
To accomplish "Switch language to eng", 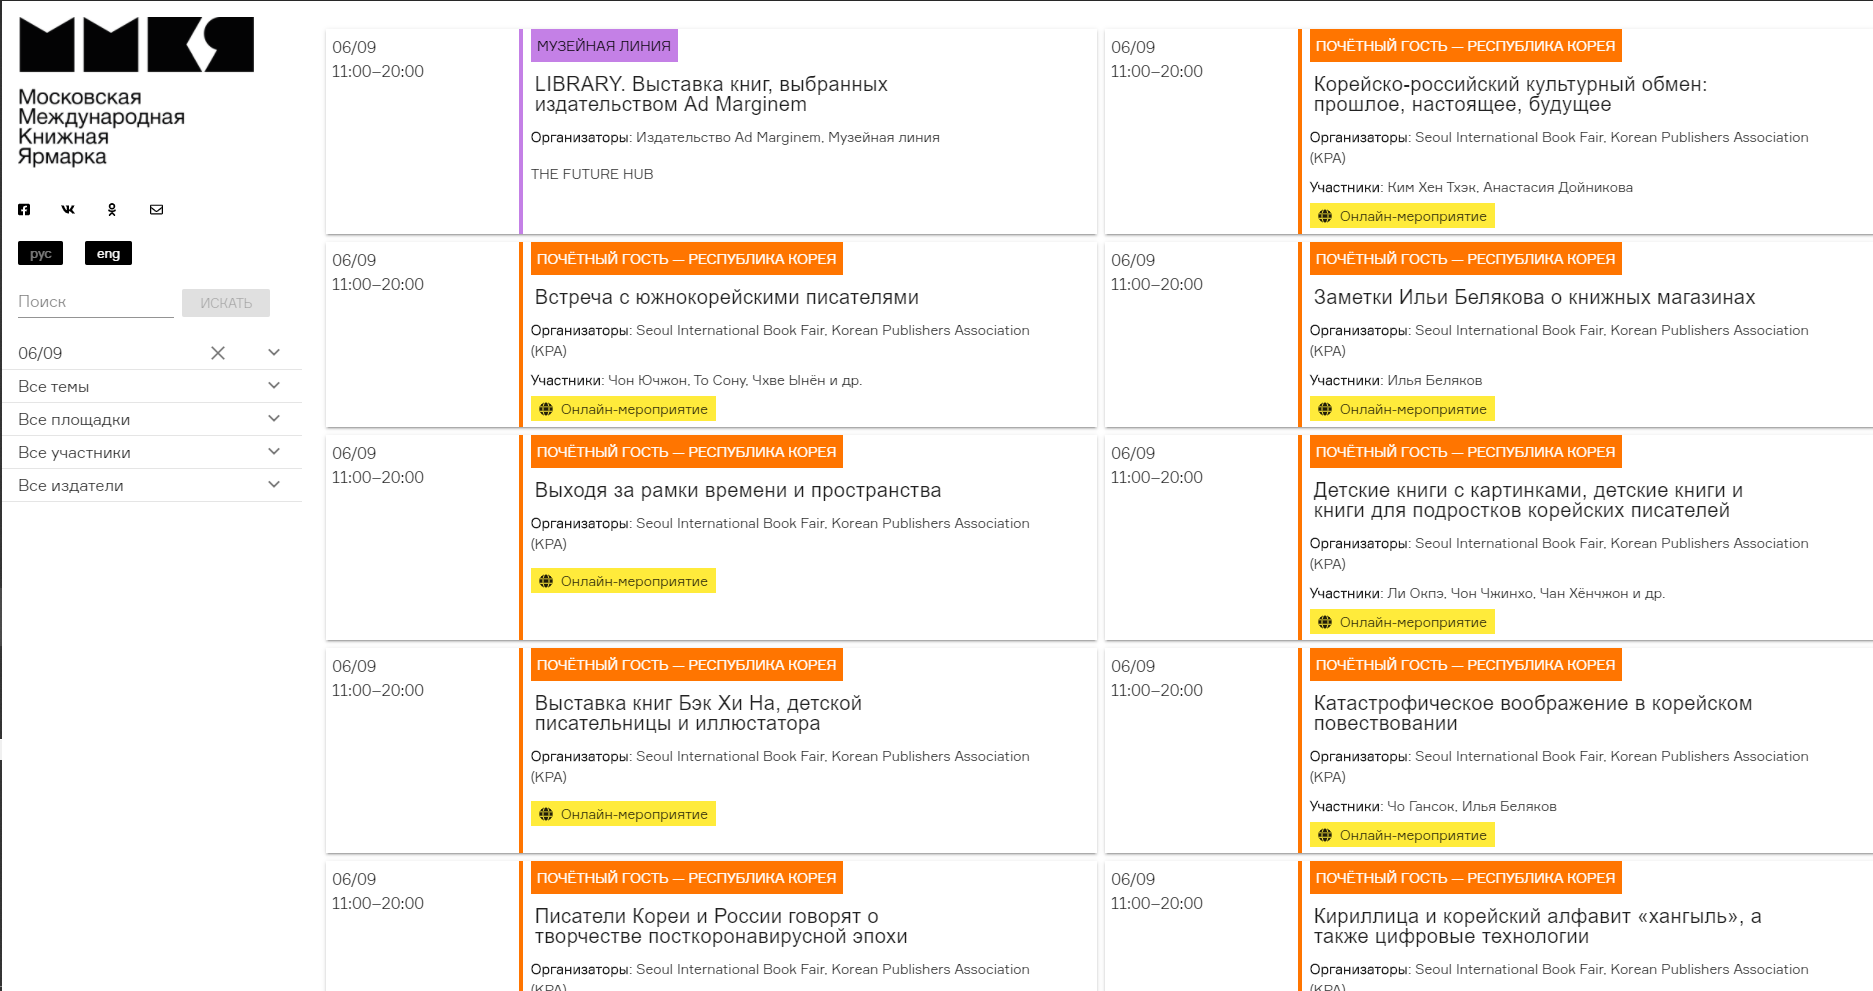I will [x=108, y=254].
